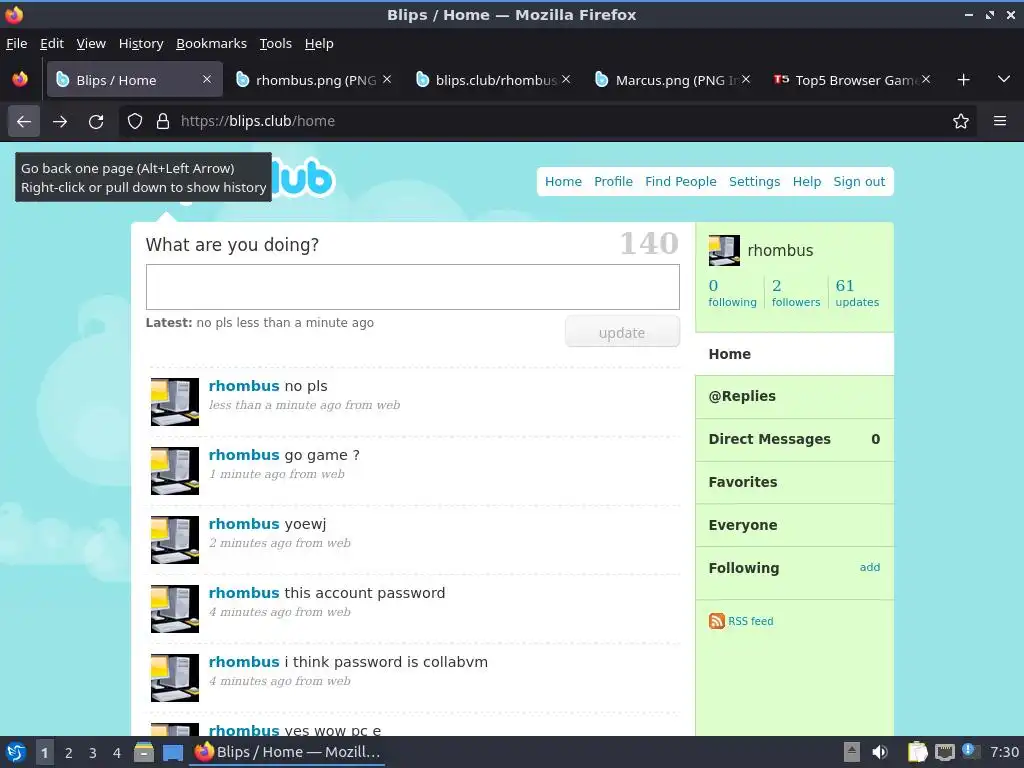This screenshot has width=1024, height=768.
Task: Click the orange RSS feed icon
Action: pos(716,621)
